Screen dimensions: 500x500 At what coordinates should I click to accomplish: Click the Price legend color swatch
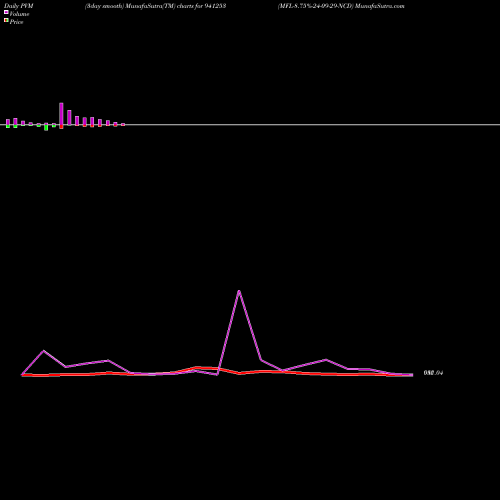pyautogui.click(x=6, y=20)
